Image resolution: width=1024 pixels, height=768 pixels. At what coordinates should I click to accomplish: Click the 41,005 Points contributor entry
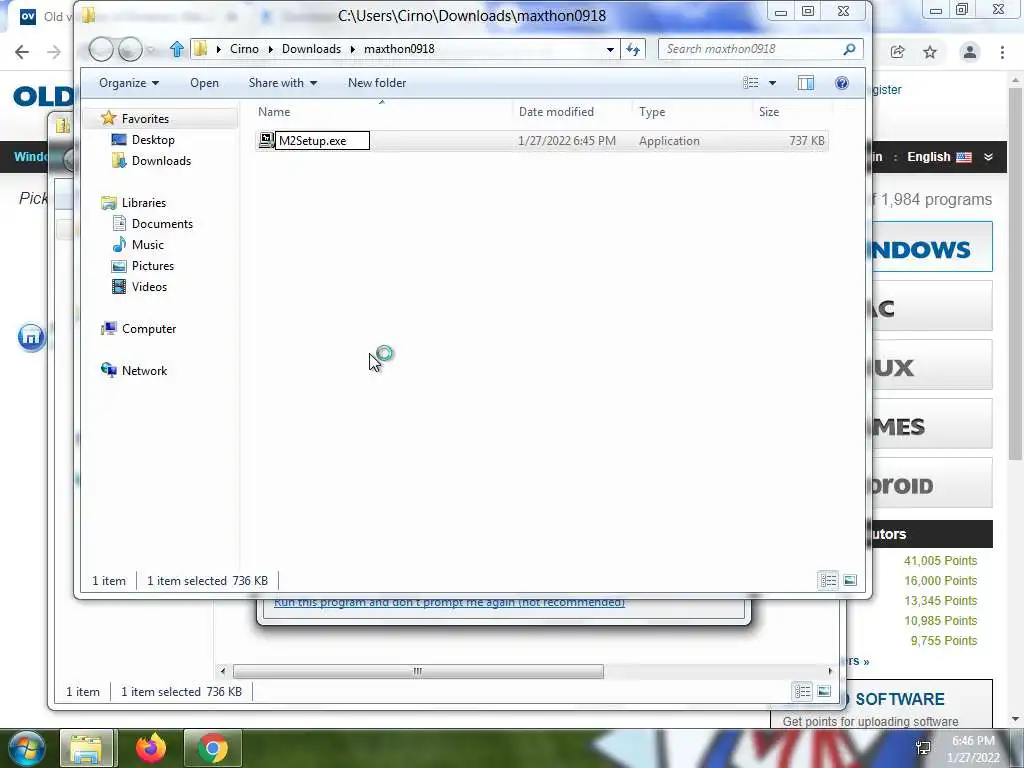tap(940, 561)
